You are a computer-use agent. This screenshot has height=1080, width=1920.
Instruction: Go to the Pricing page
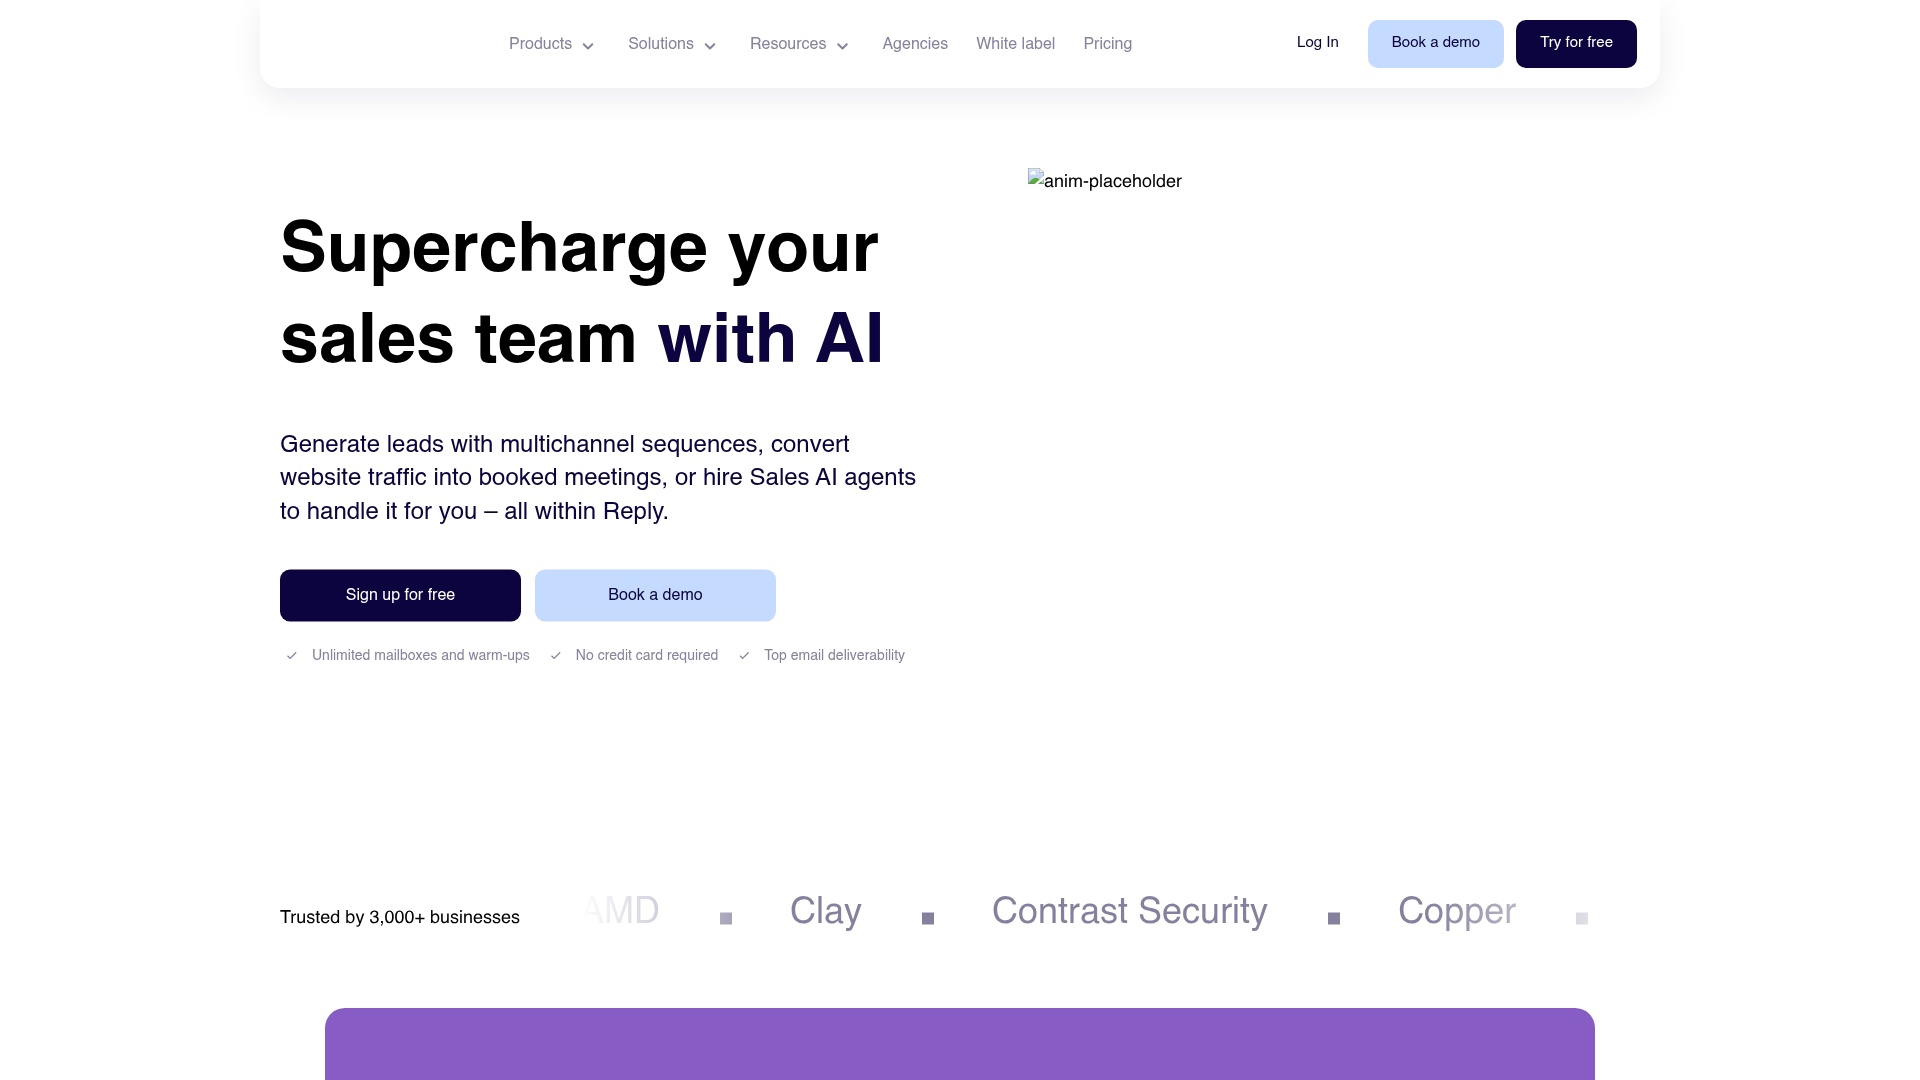[1107, 44]
